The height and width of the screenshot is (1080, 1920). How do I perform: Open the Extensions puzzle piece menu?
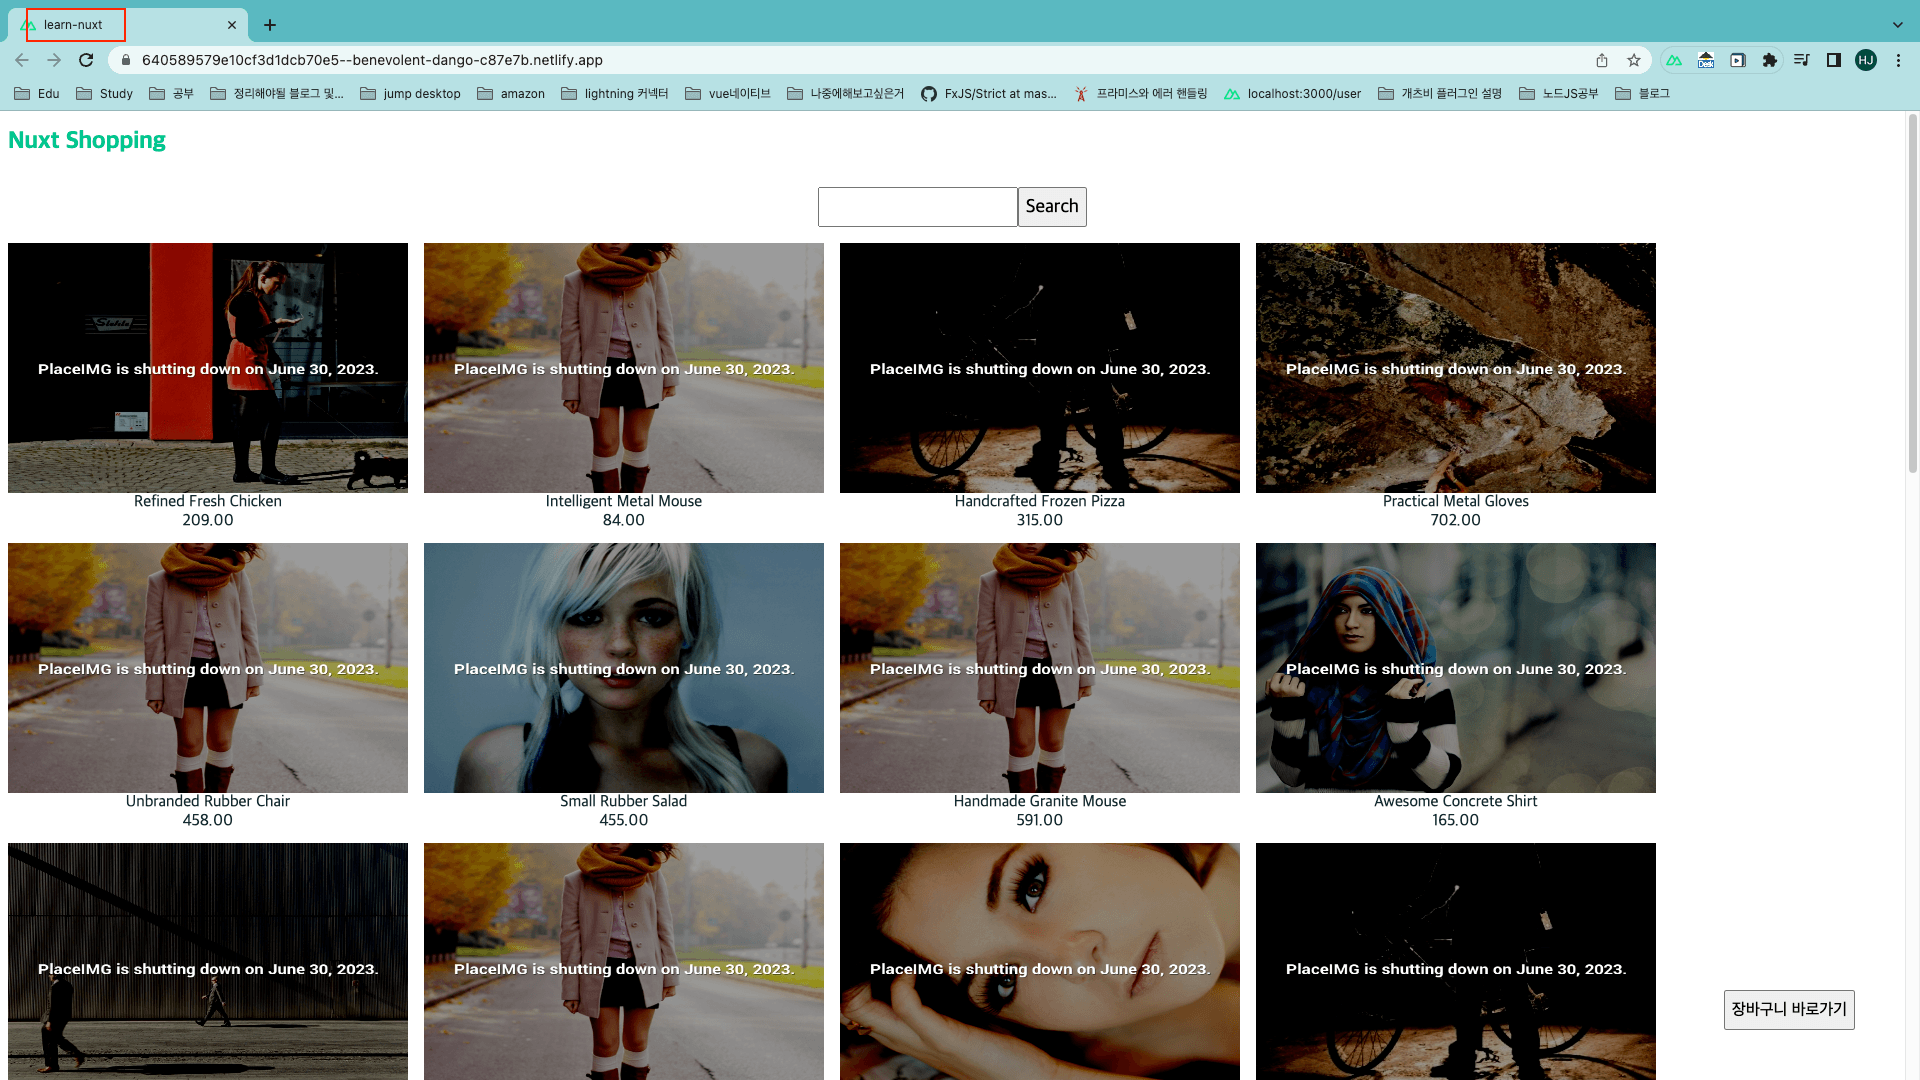(1770, 60)
